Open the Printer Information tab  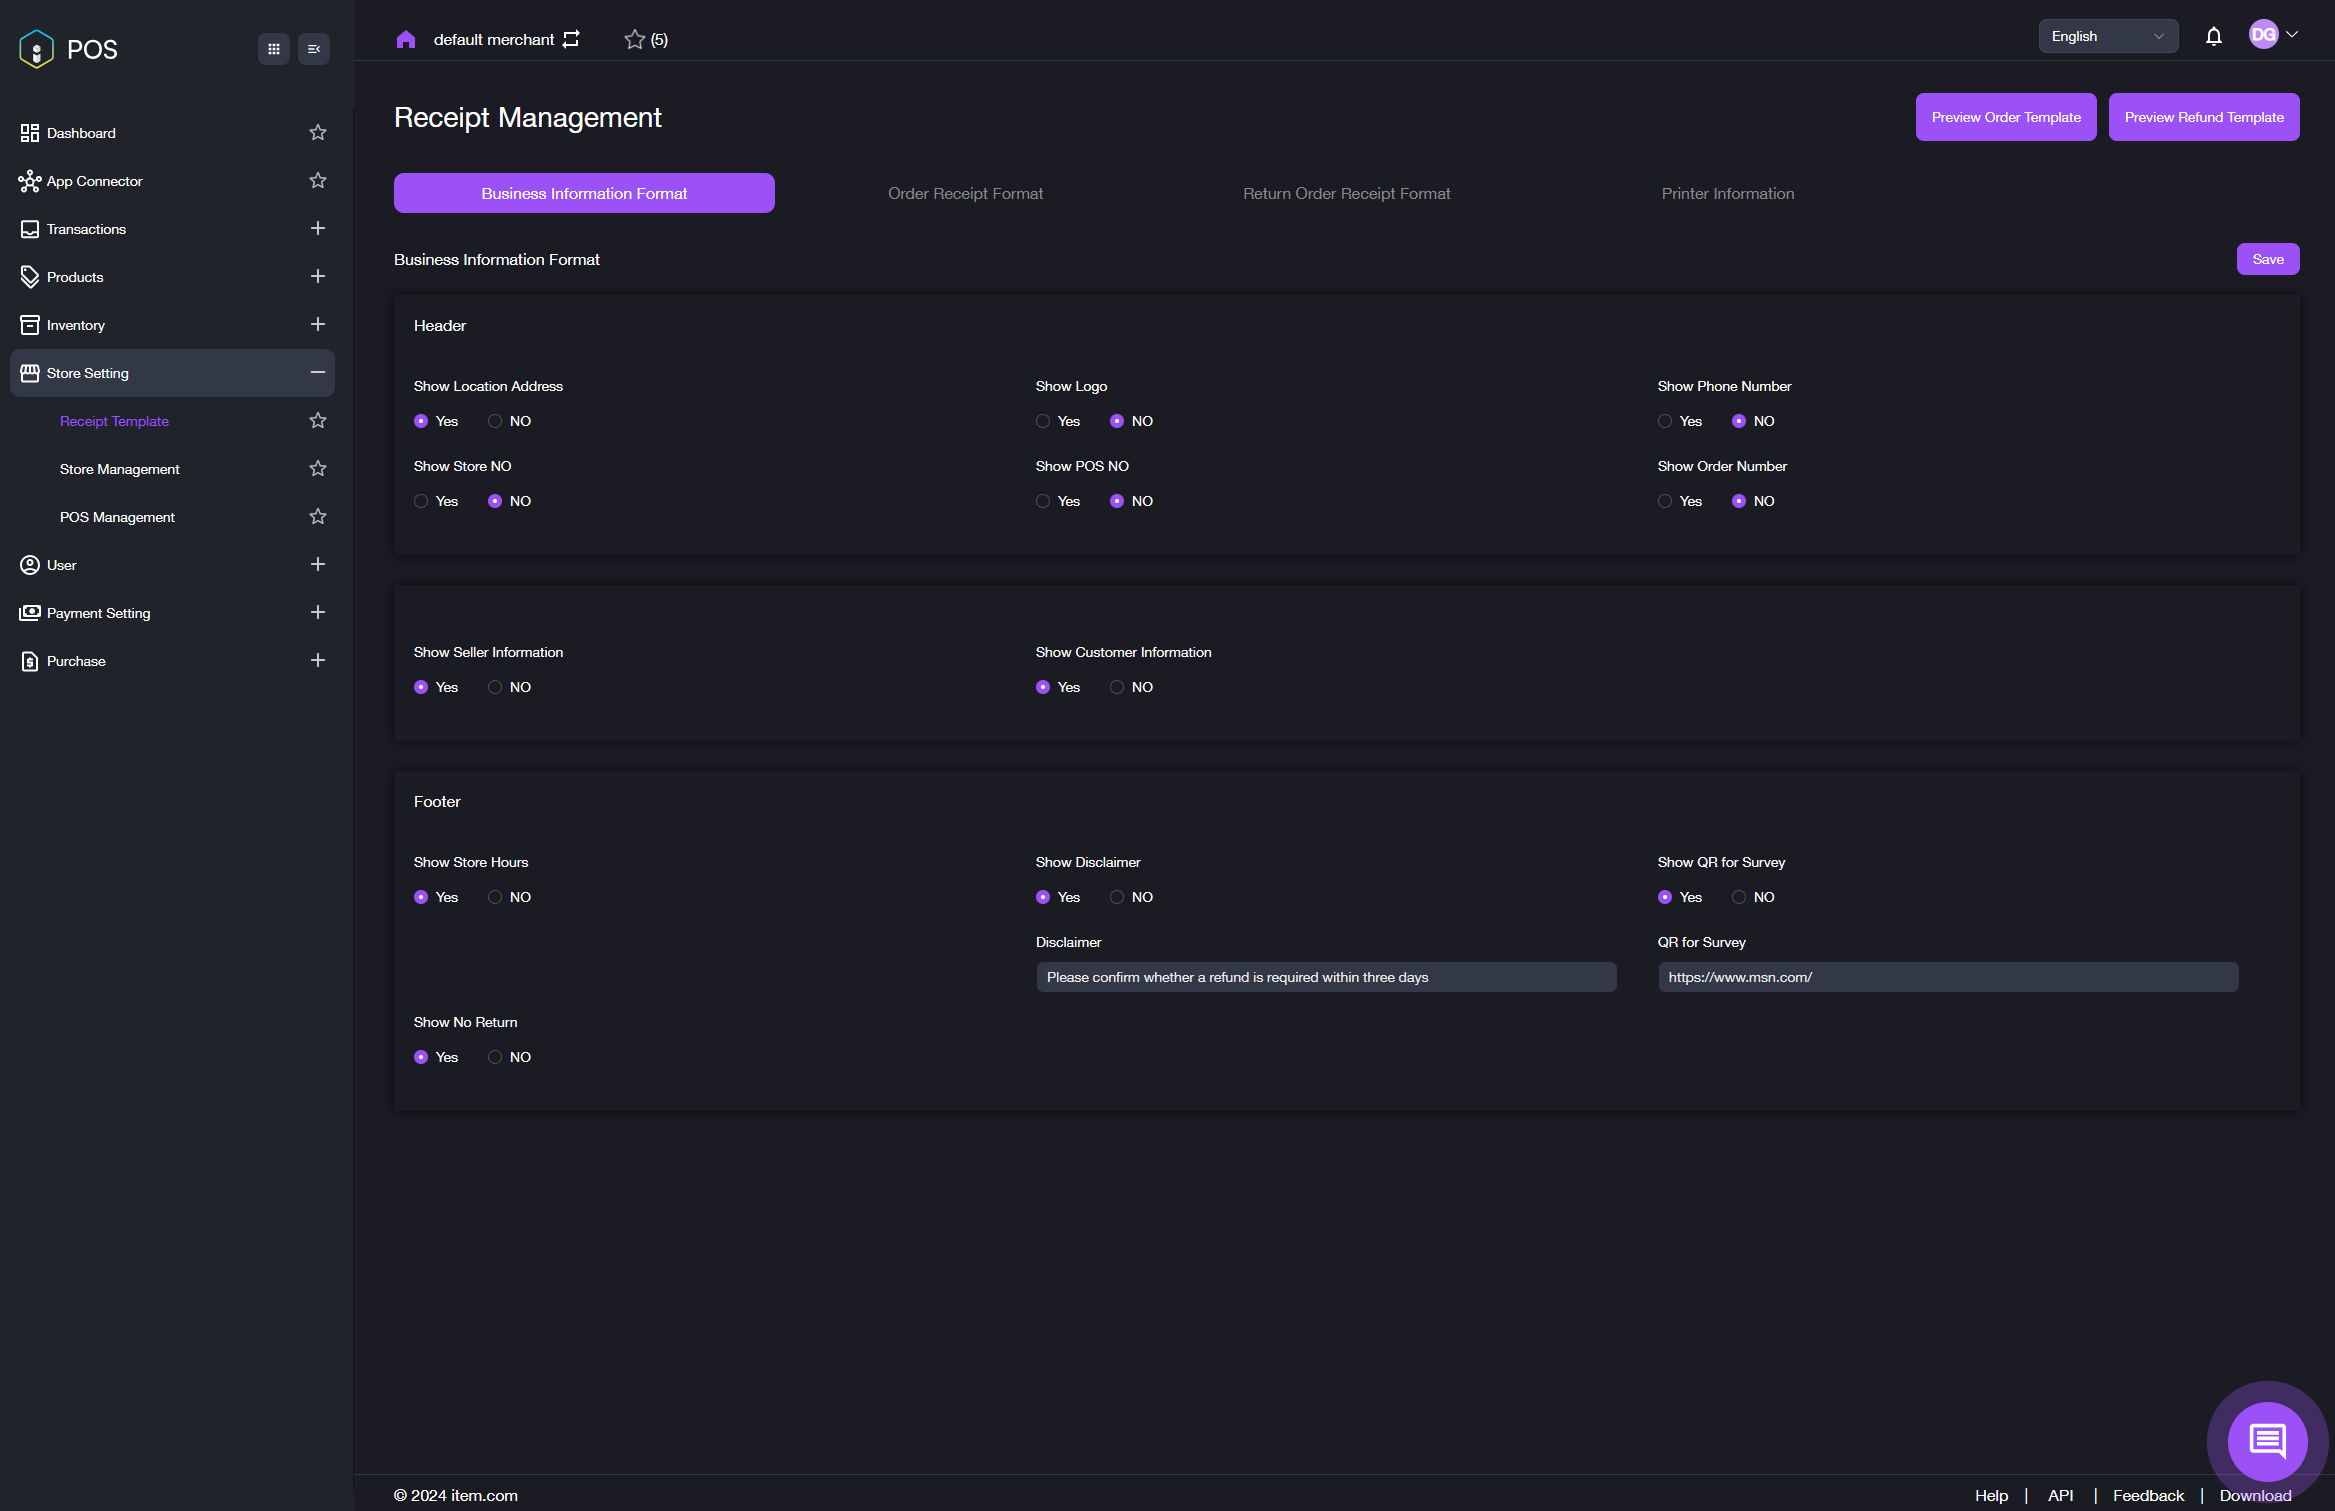[x=1727, y=193]
